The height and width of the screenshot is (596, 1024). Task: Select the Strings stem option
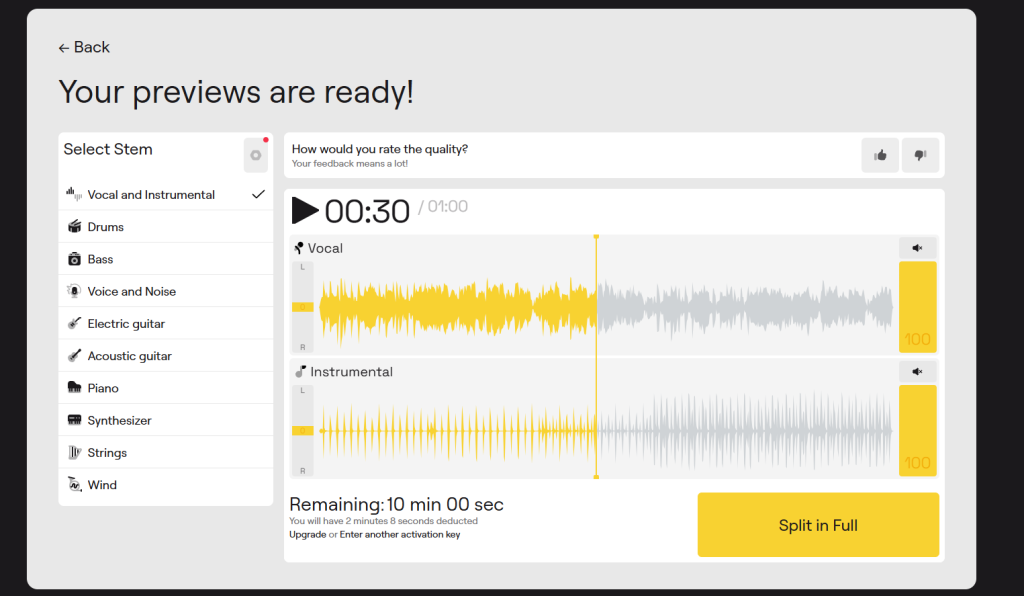pyautogui.click(x=107, y=453)
